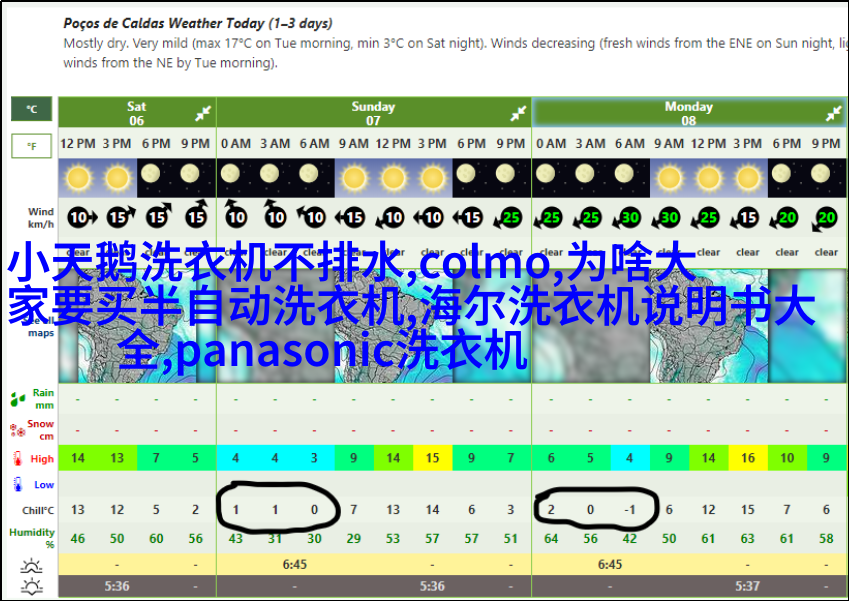
Task: Click the sun icon for Monday 12 PM
Action: (708, 178)
